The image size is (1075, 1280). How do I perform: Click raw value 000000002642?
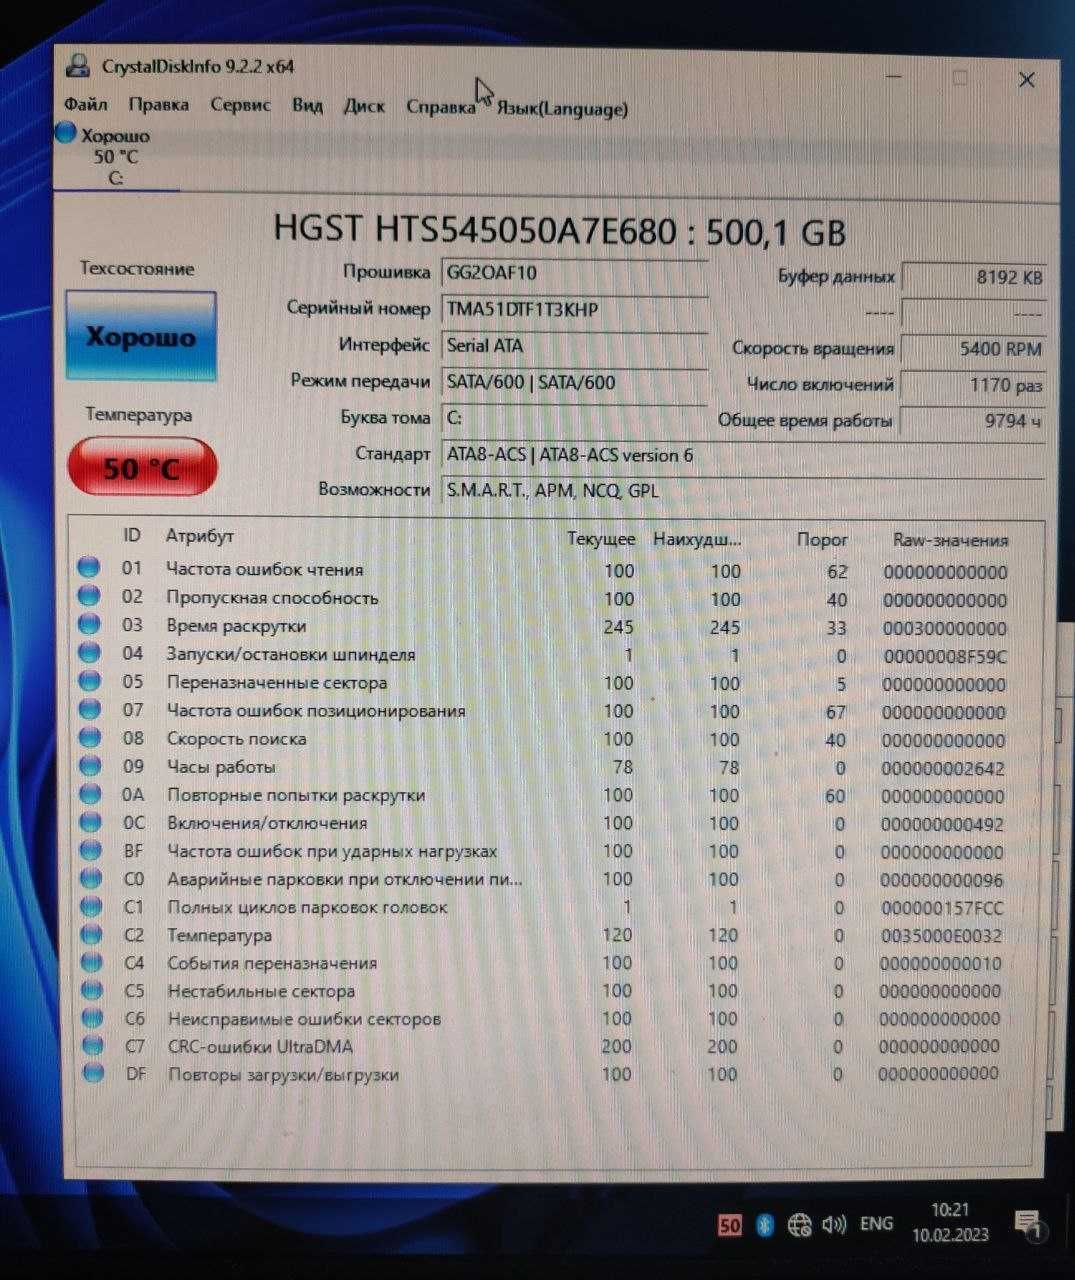(x=943, y=769)
